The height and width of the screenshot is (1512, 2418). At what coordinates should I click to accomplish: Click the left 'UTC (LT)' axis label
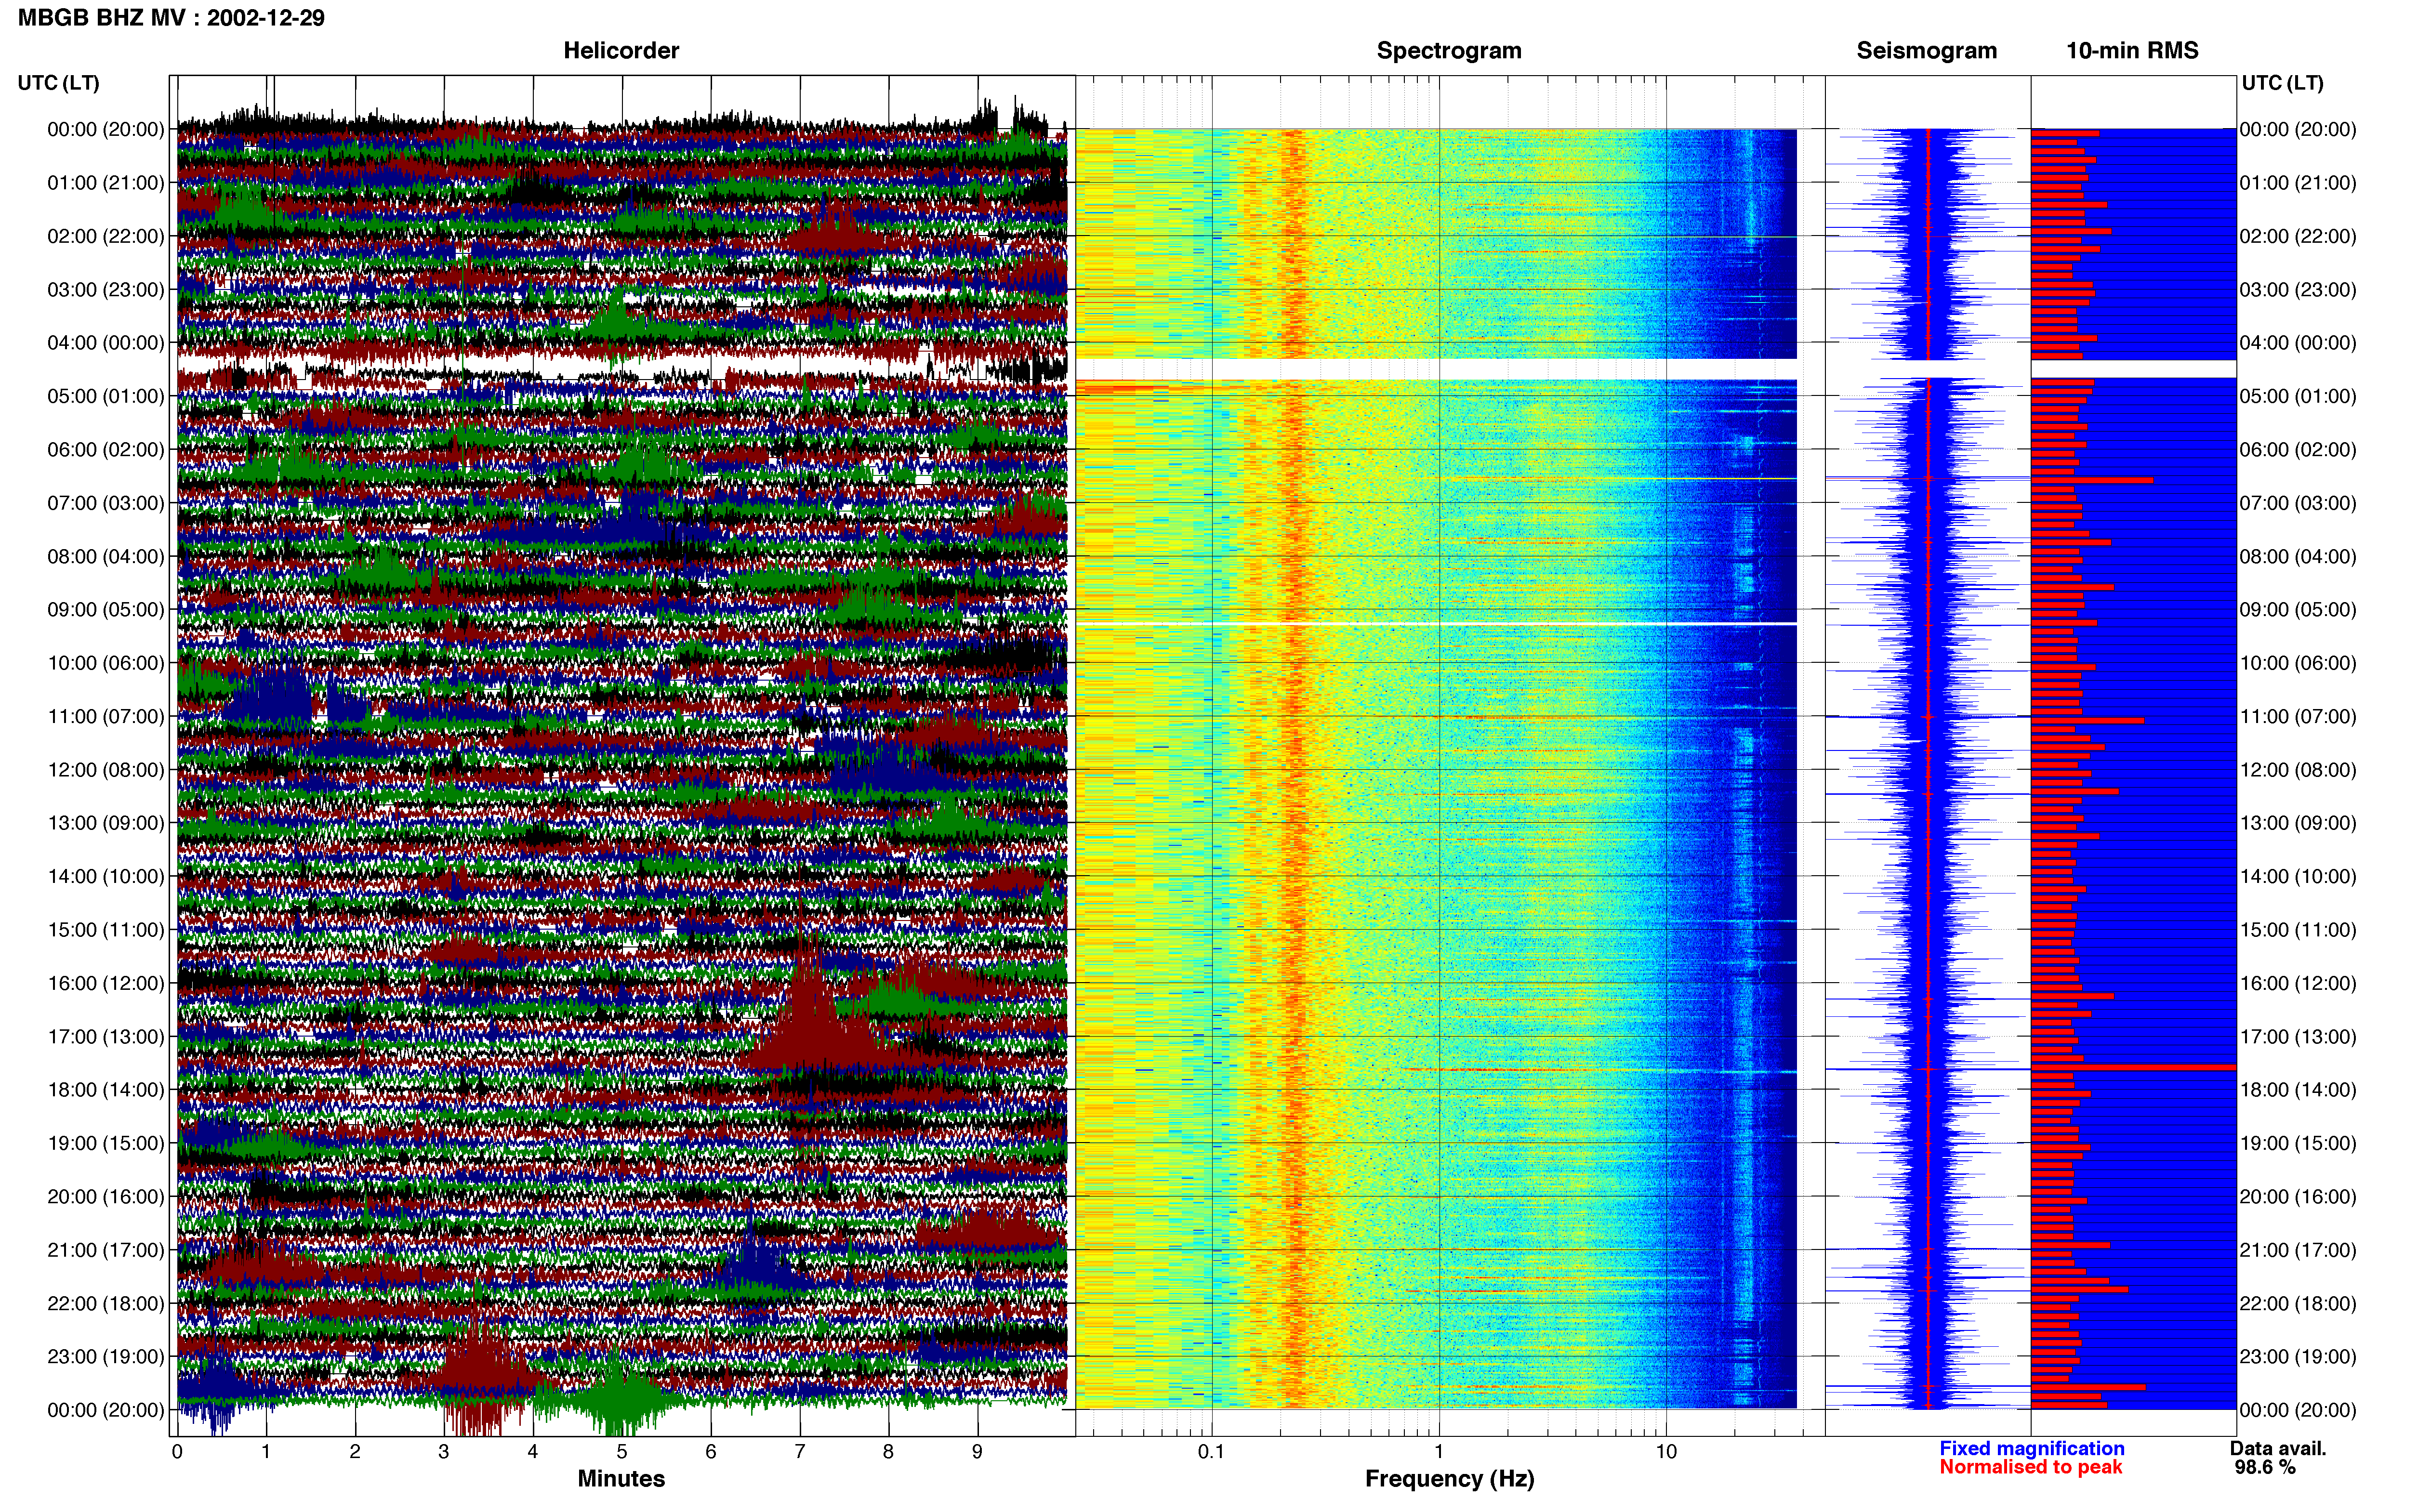click(59, 83)
